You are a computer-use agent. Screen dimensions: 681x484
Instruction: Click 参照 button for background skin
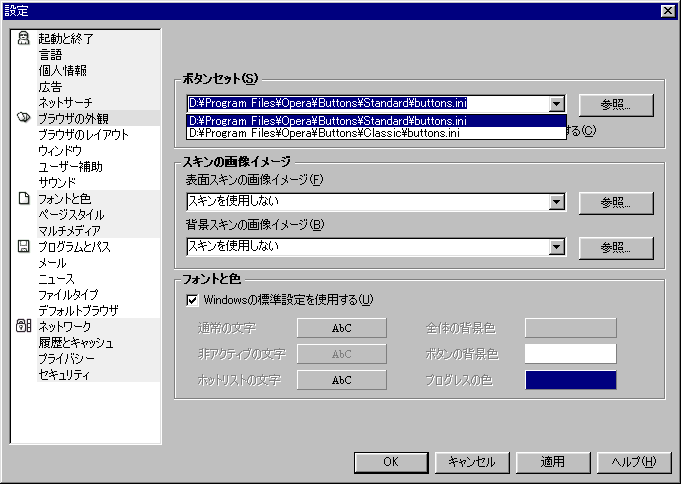click(616, 248)
